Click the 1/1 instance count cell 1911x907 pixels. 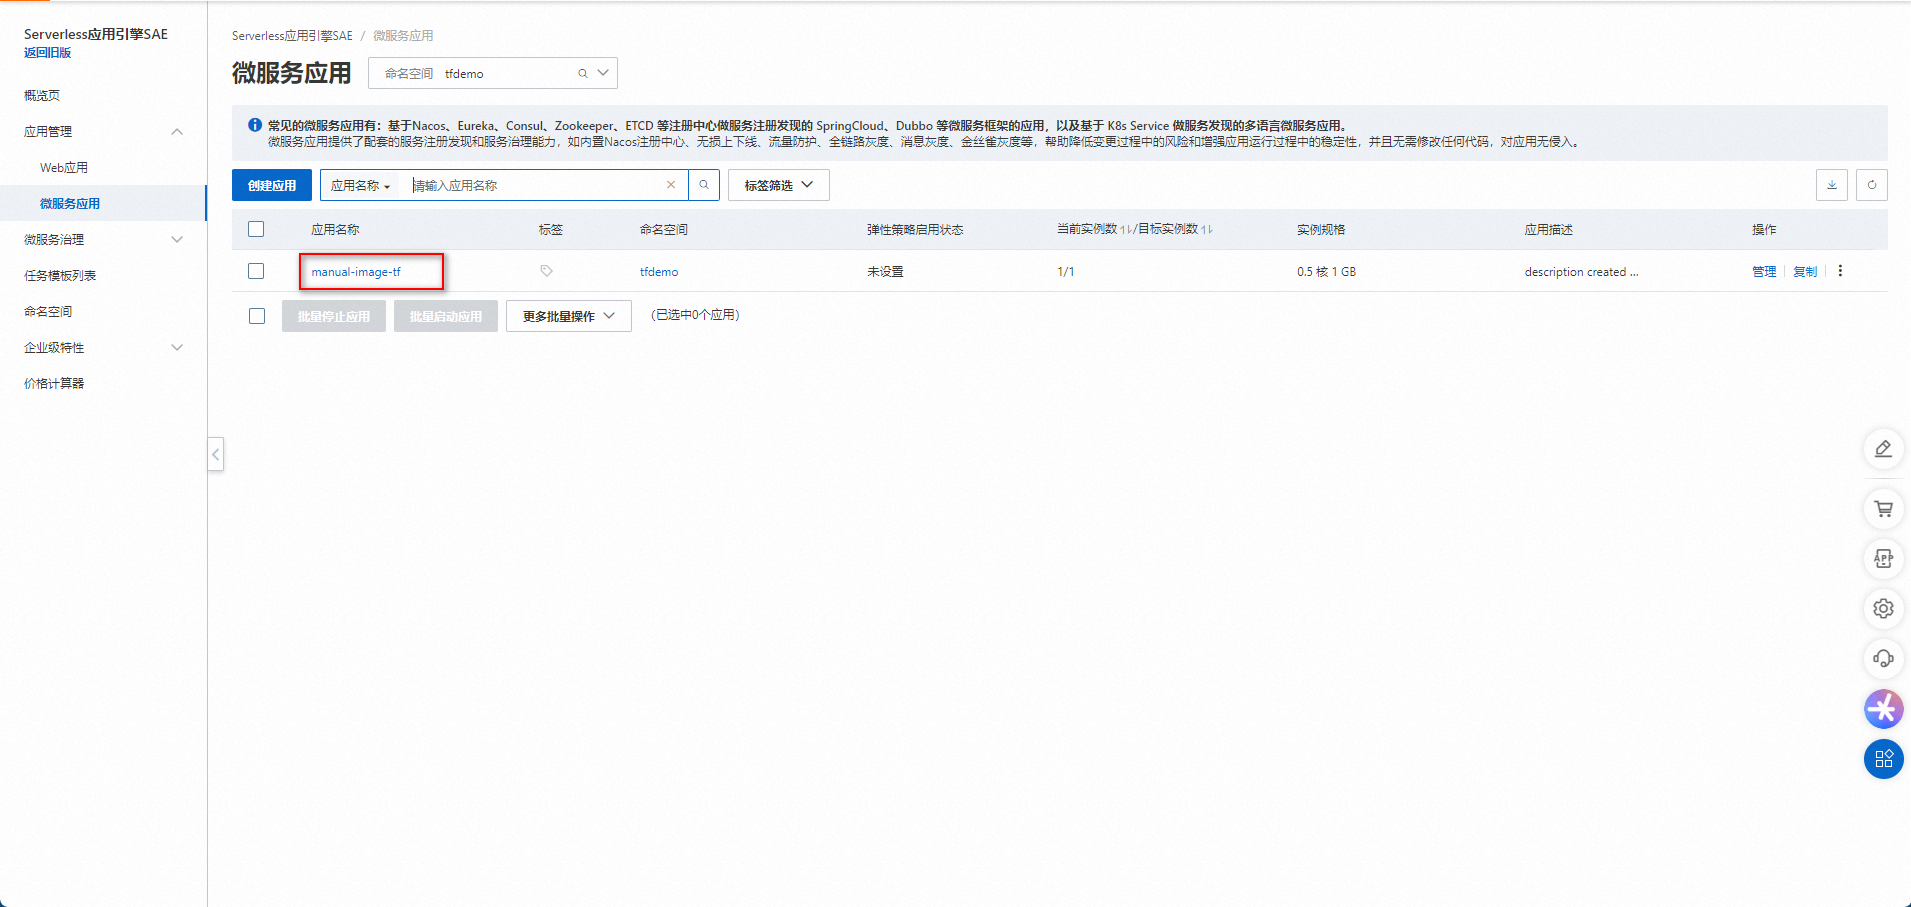[1065, 272]
